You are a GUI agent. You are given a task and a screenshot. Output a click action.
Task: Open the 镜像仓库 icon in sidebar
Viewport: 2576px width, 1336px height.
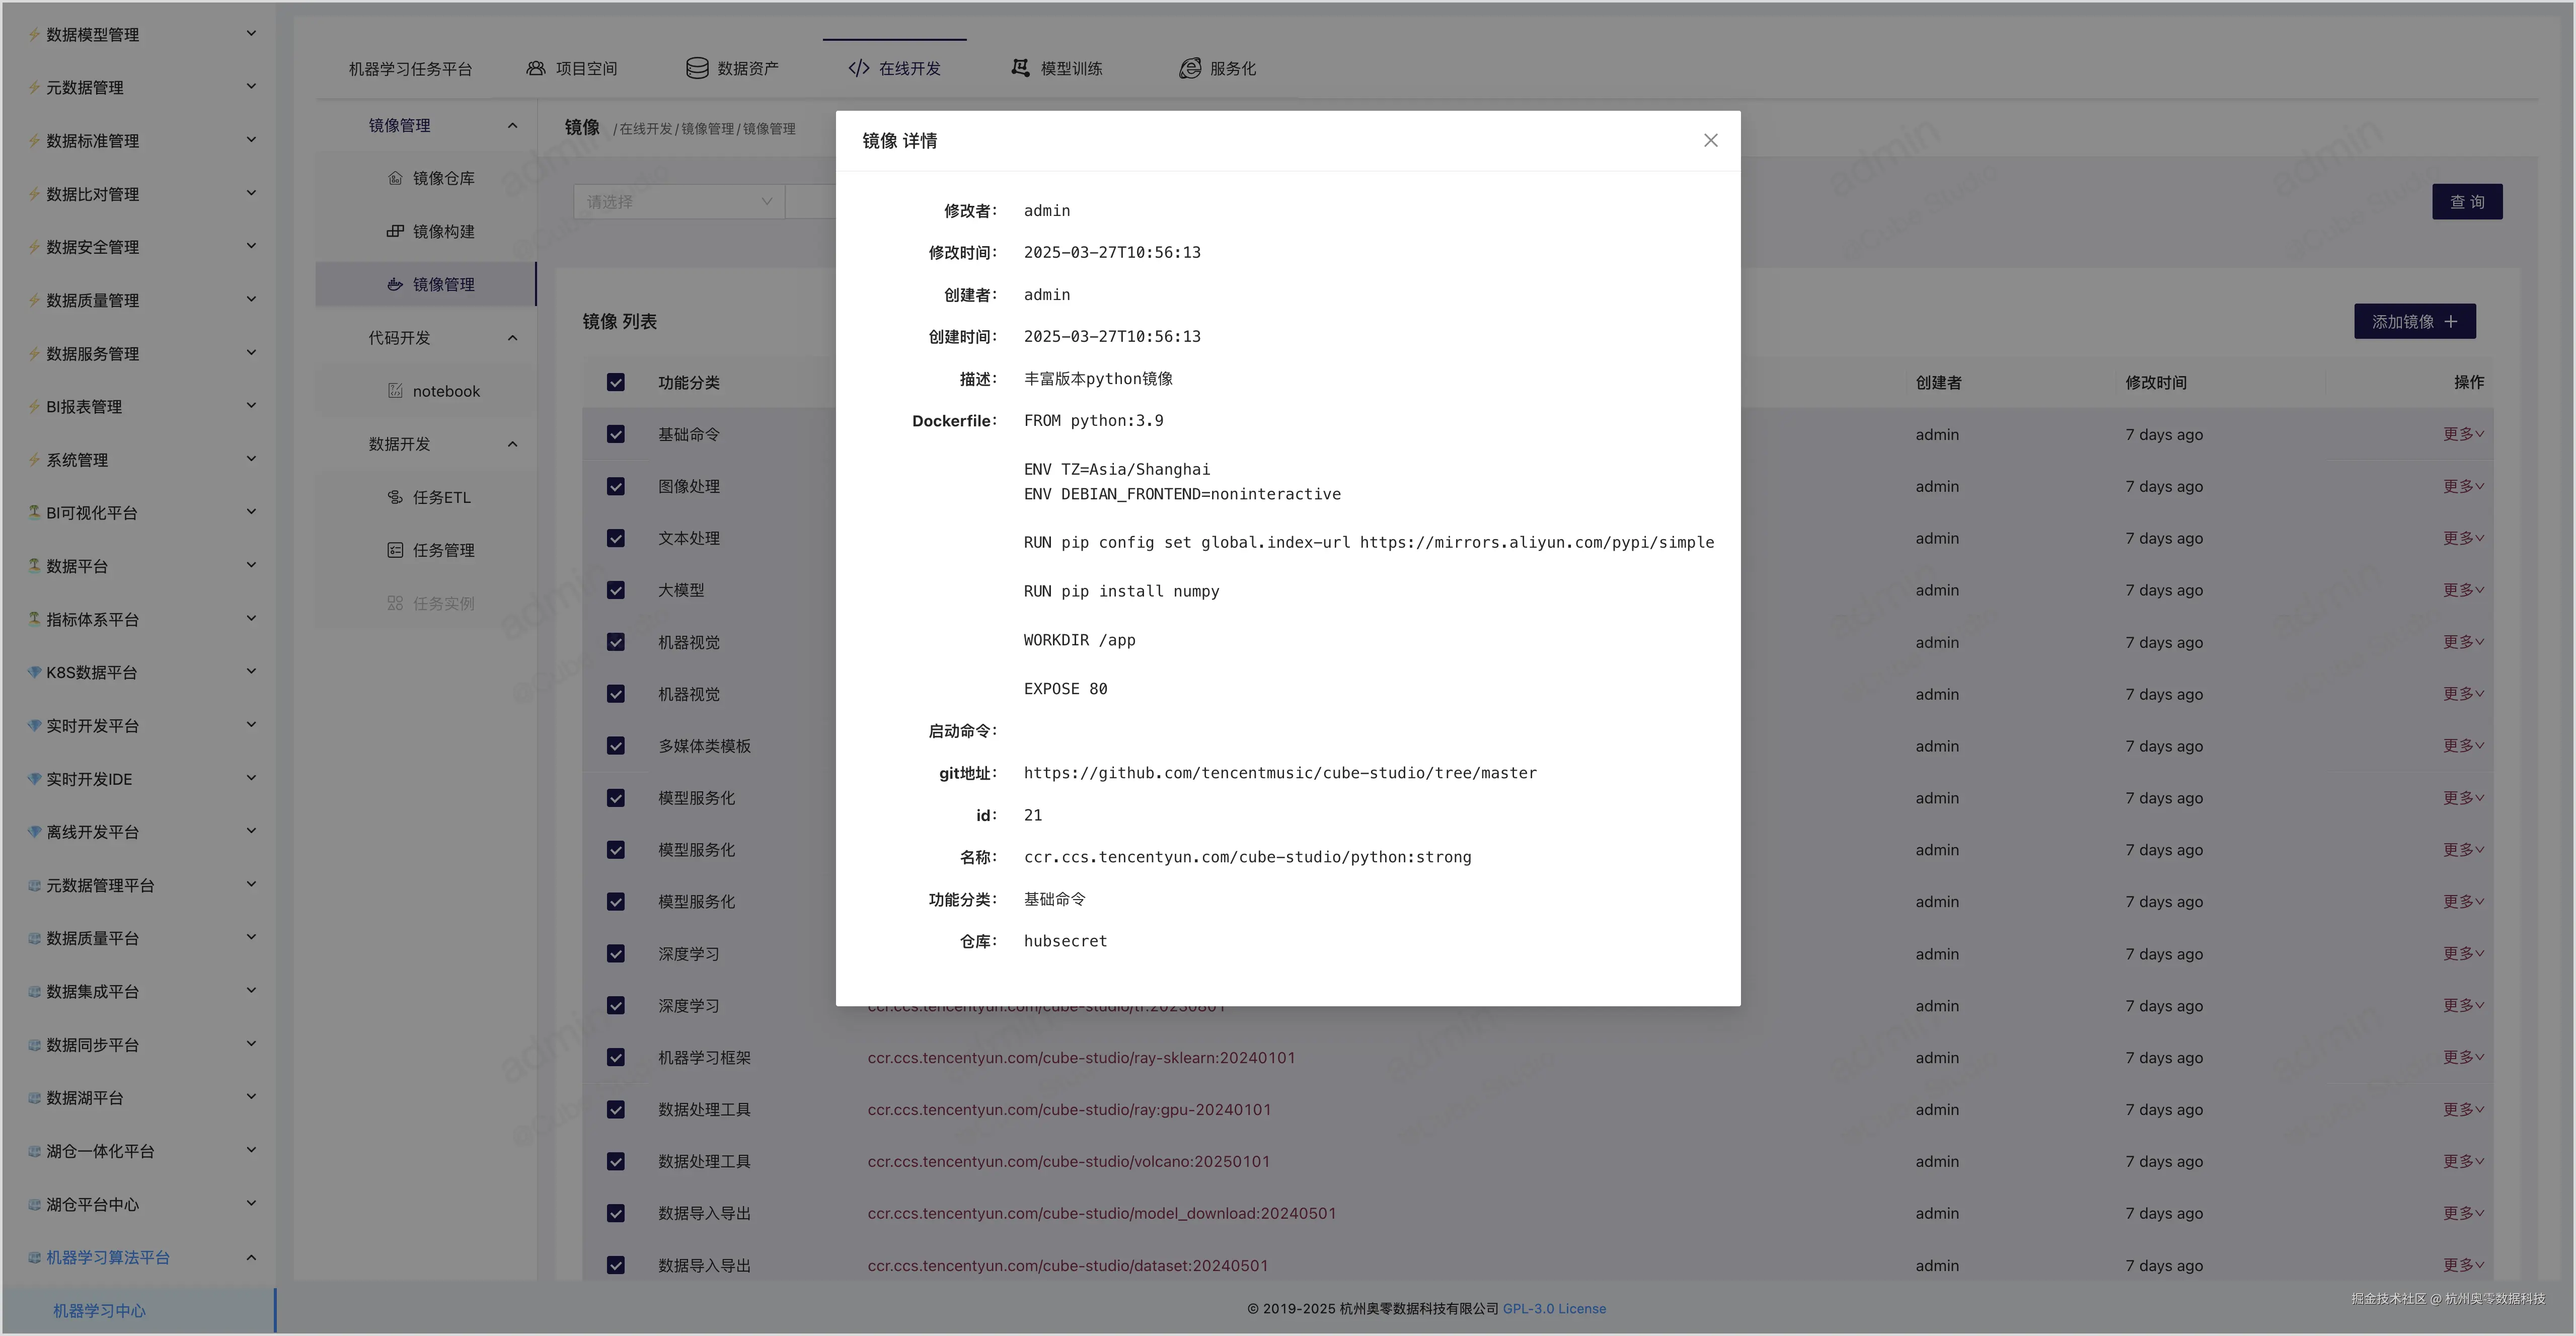coord(395,179)
